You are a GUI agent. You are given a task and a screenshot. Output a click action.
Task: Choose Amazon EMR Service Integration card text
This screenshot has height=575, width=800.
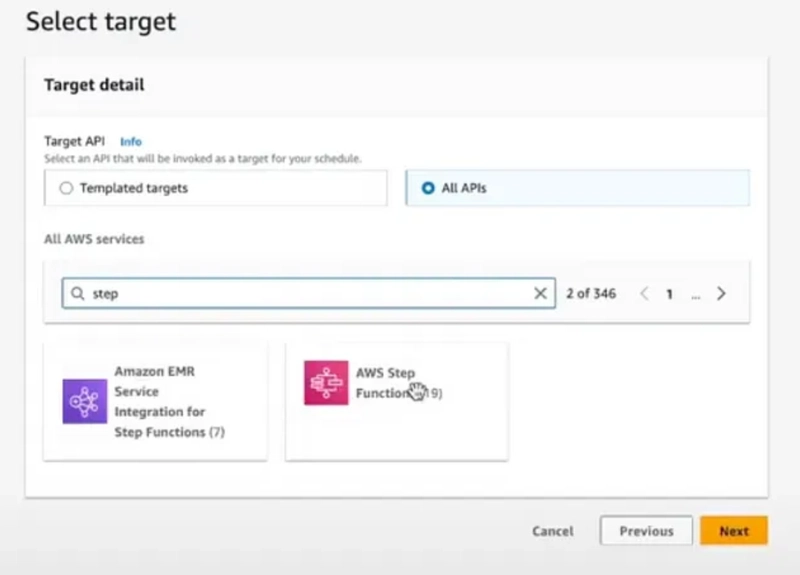[x=169, y=402]
